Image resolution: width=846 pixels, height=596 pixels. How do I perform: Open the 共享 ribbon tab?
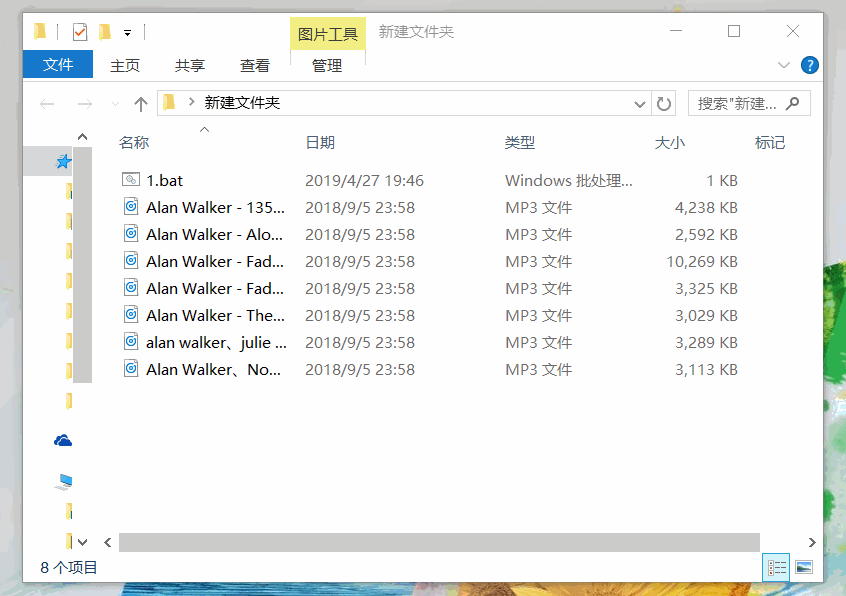[x=189, y=65]
